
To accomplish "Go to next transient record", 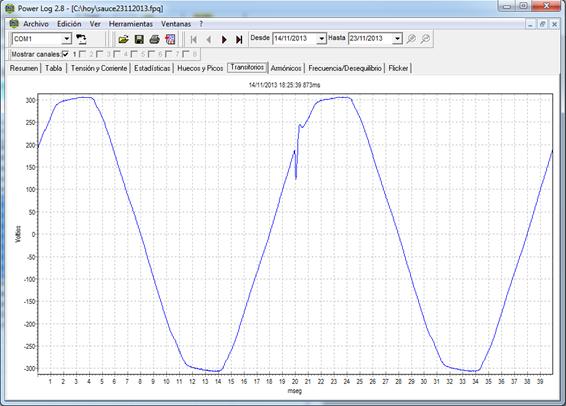I will [224, 39].
